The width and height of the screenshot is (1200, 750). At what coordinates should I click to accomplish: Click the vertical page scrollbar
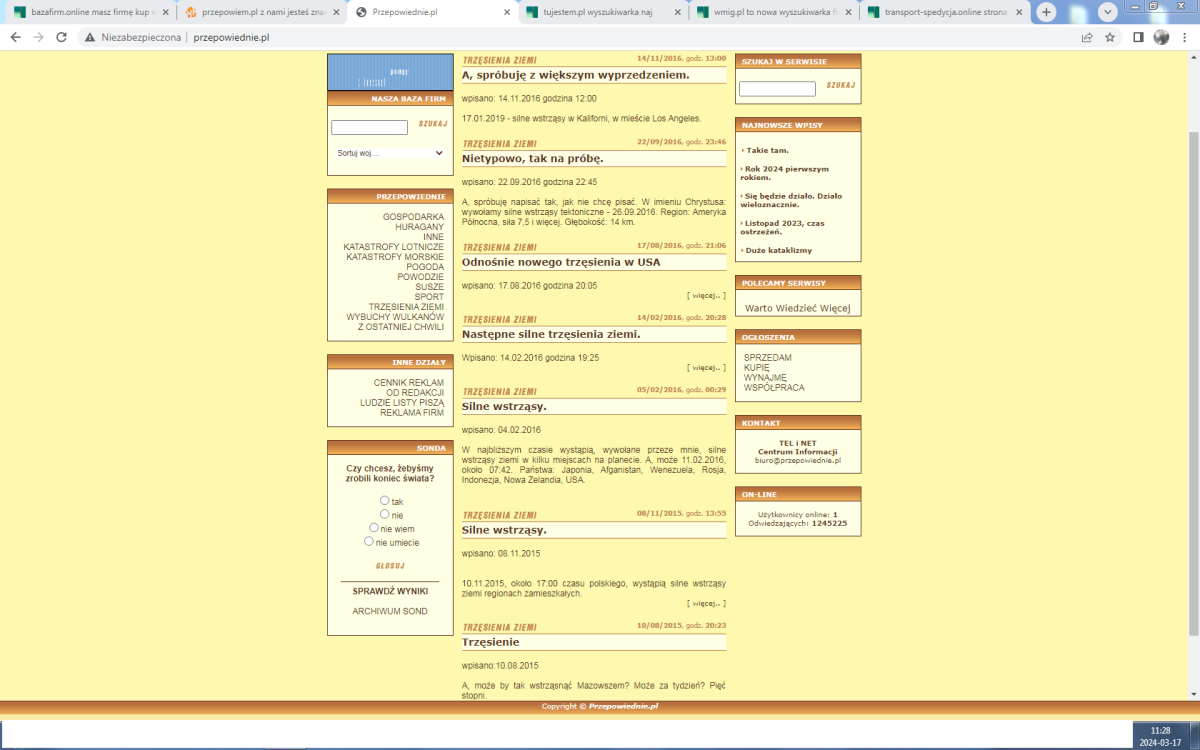(x=1192, y=380)
